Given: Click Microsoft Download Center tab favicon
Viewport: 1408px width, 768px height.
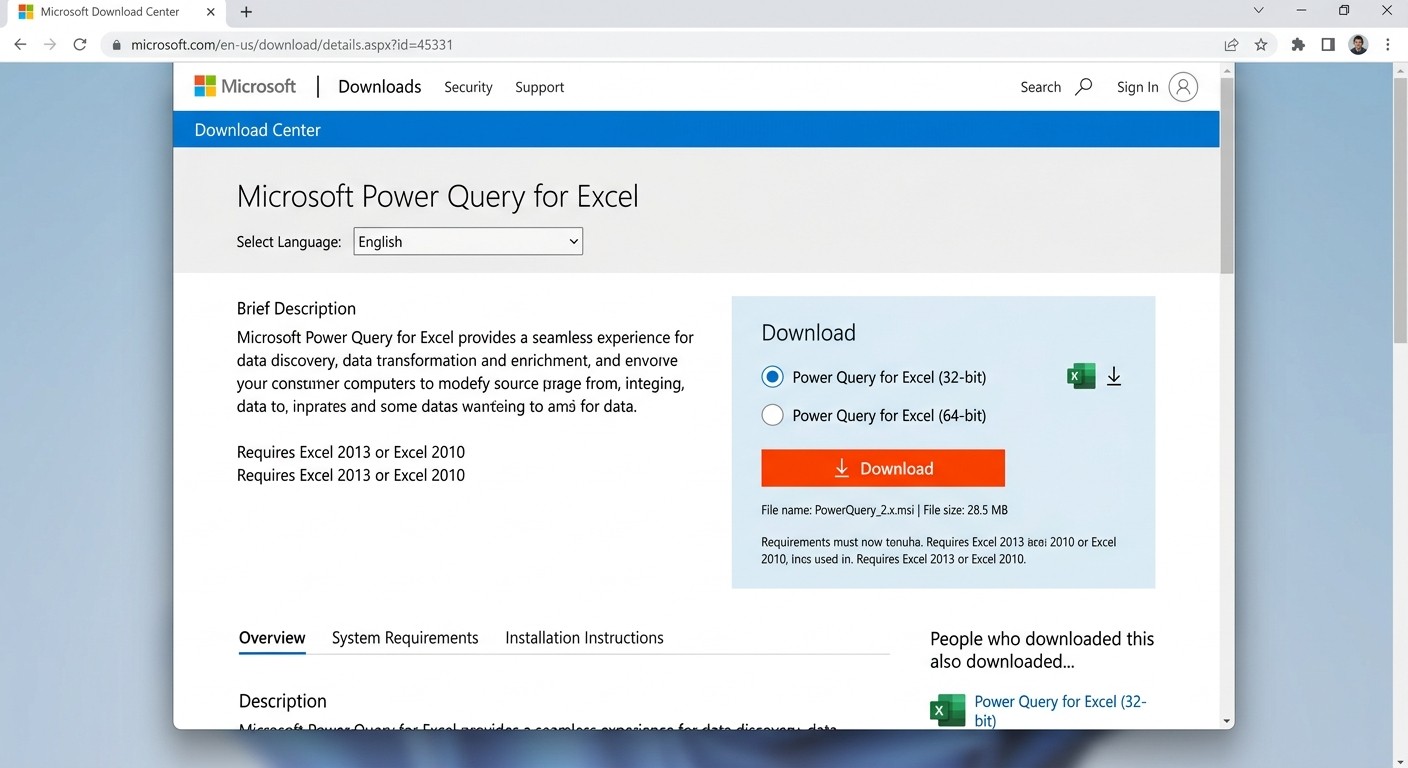Looking at the screenshot, I should pyautogui.click(x=26, y=12).
